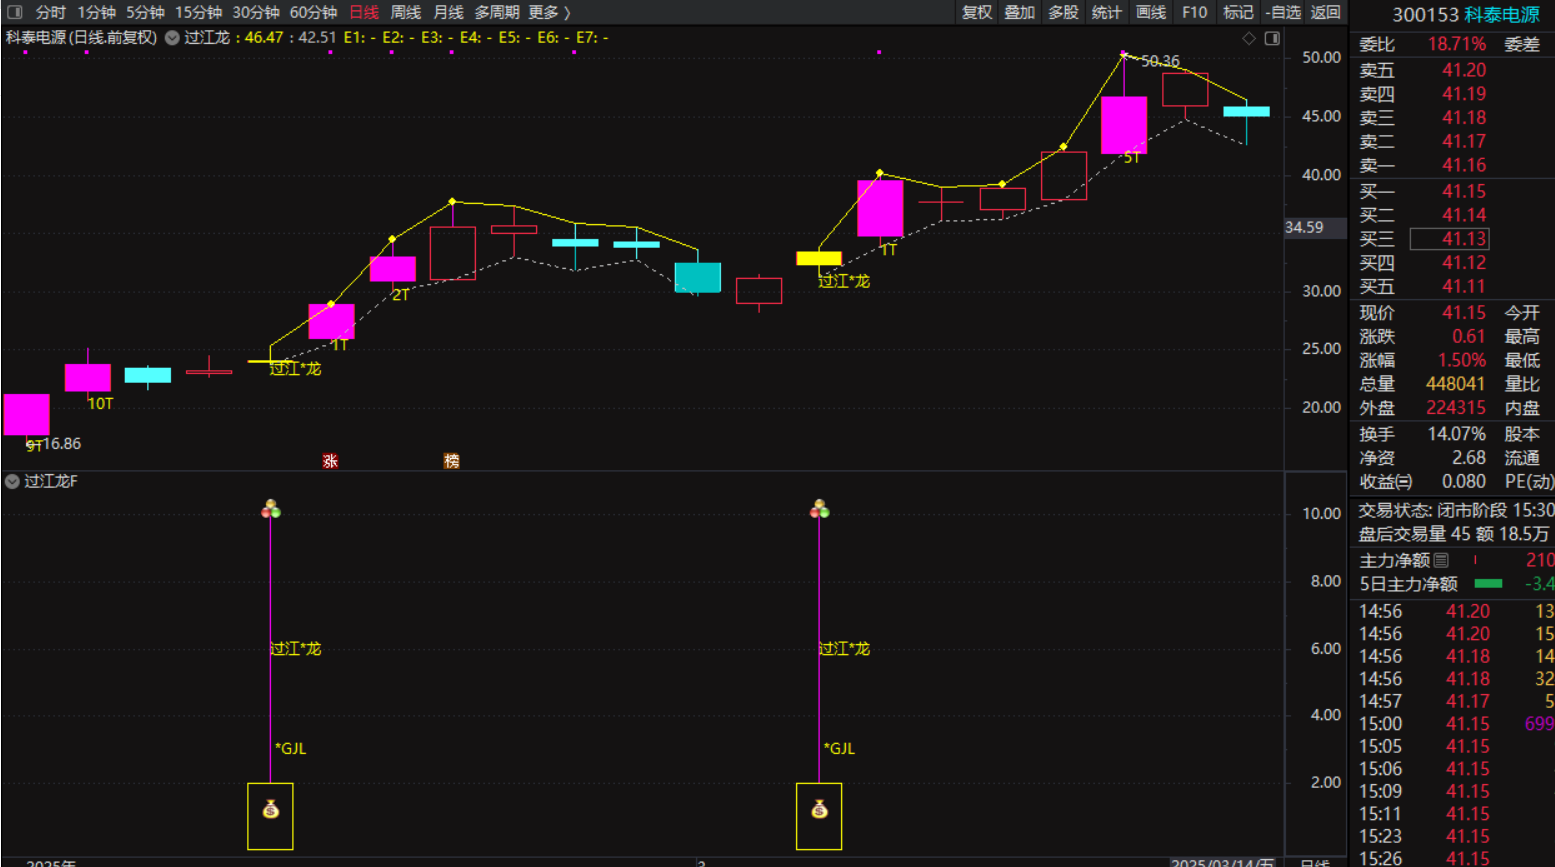Toggle 叠加 overlay mode

click(x=1019, y=12)
